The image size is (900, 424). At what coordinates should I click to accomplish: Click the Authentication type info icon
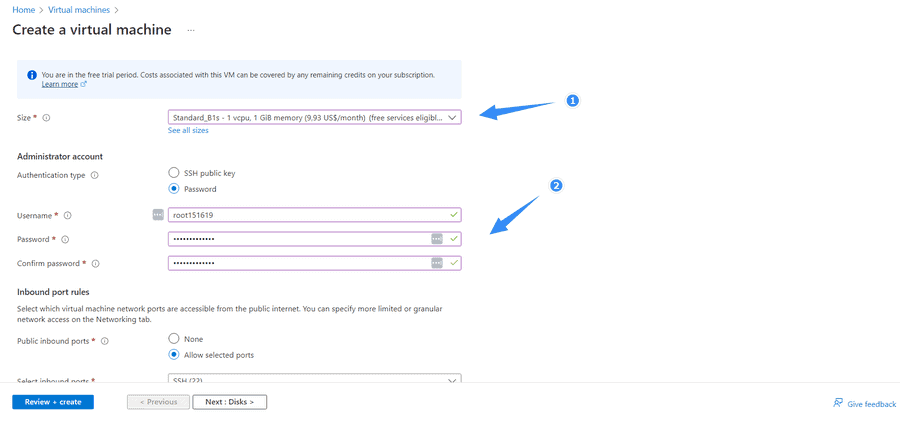pos(95,176)
